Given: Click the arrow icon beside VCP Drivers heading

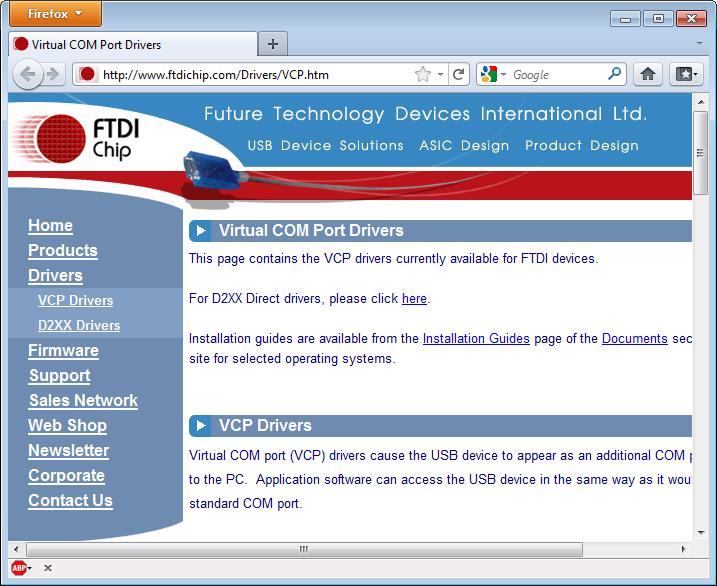Looking at the screenshot, I should 200,426.
